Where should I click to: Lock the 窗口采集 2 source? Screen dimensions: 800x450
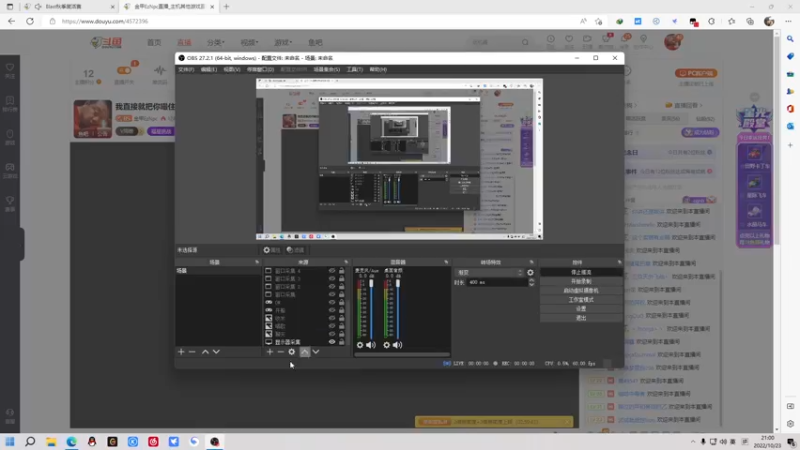tap(342, 287)
